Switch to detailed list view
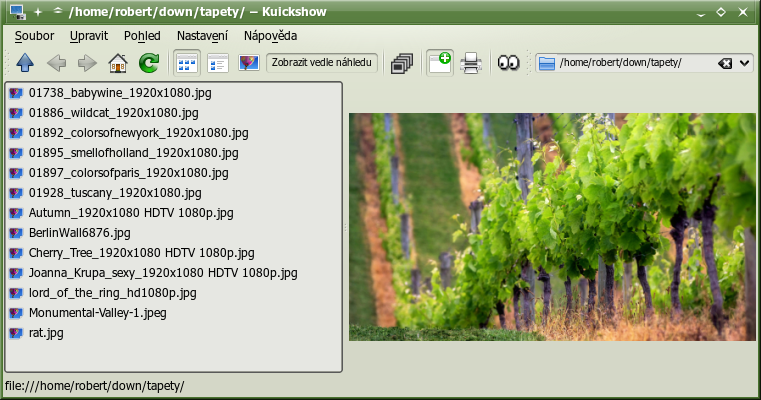Image resolution: width=761 pixels, height=400 pixels. tap(218, 63)
